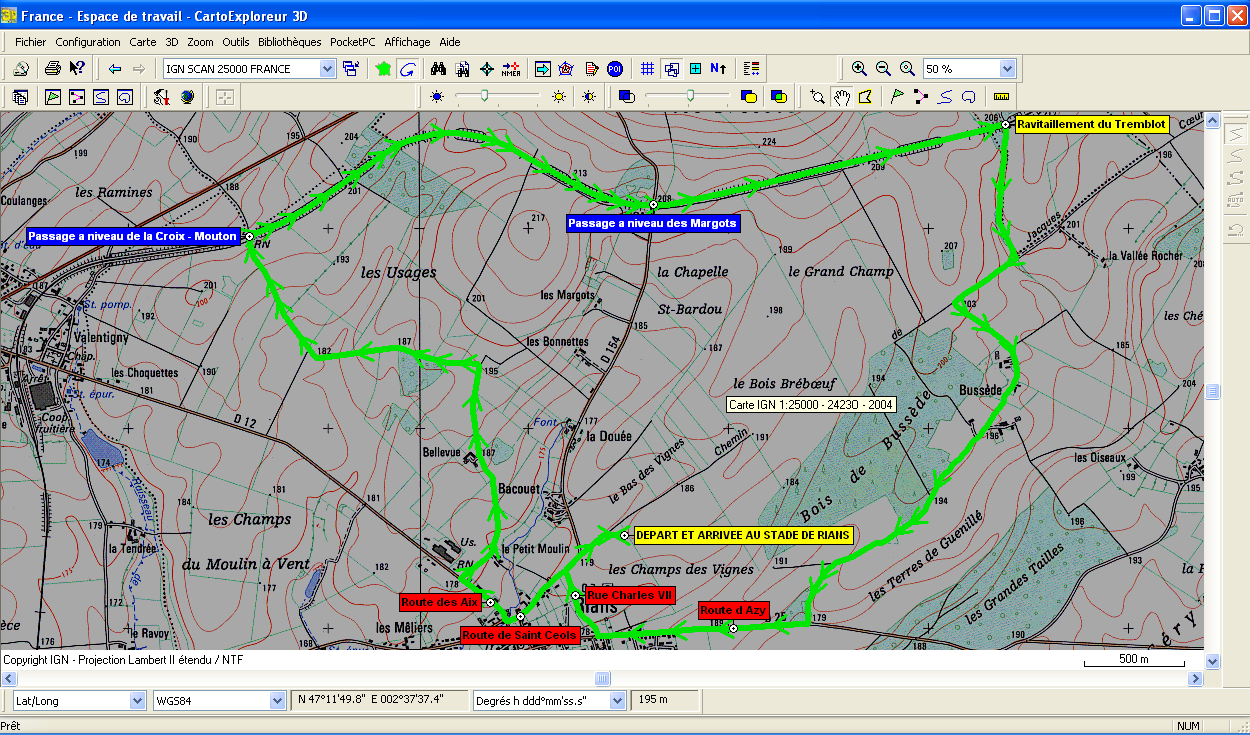Open the Carte menu

click(x=143, y=42)
